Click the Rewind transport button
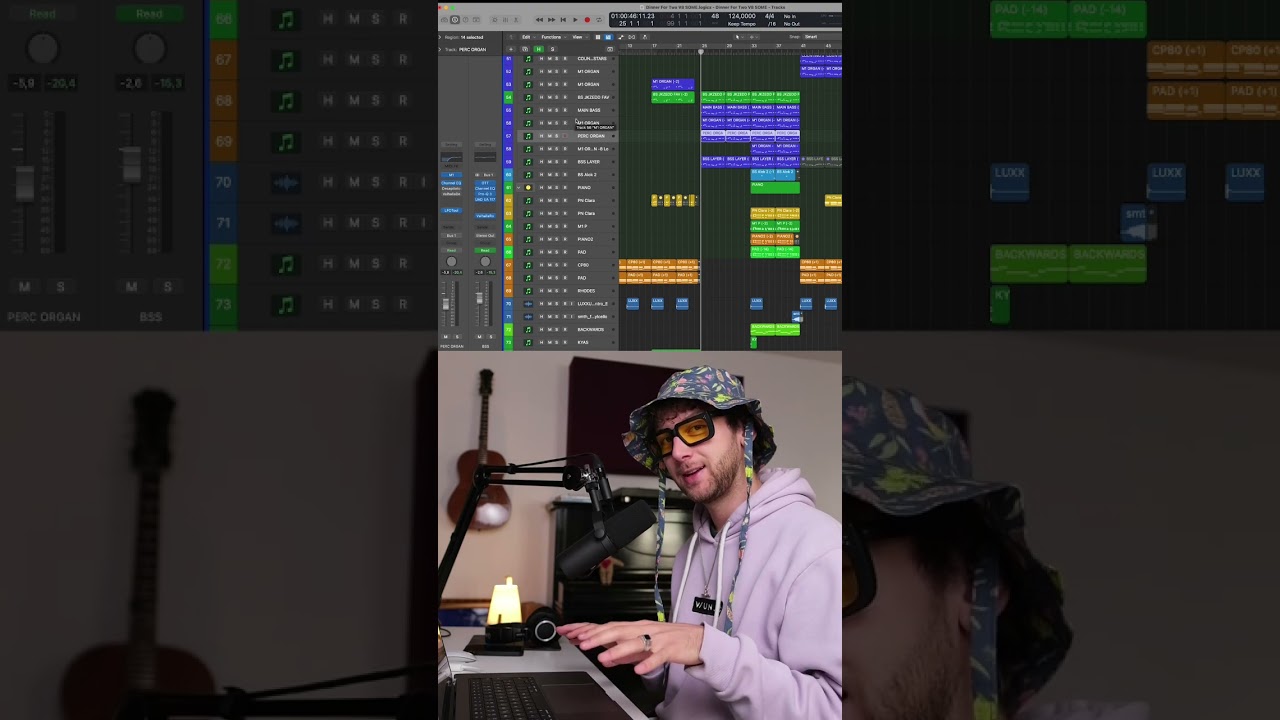1280x720 pixels. [540, 20]
